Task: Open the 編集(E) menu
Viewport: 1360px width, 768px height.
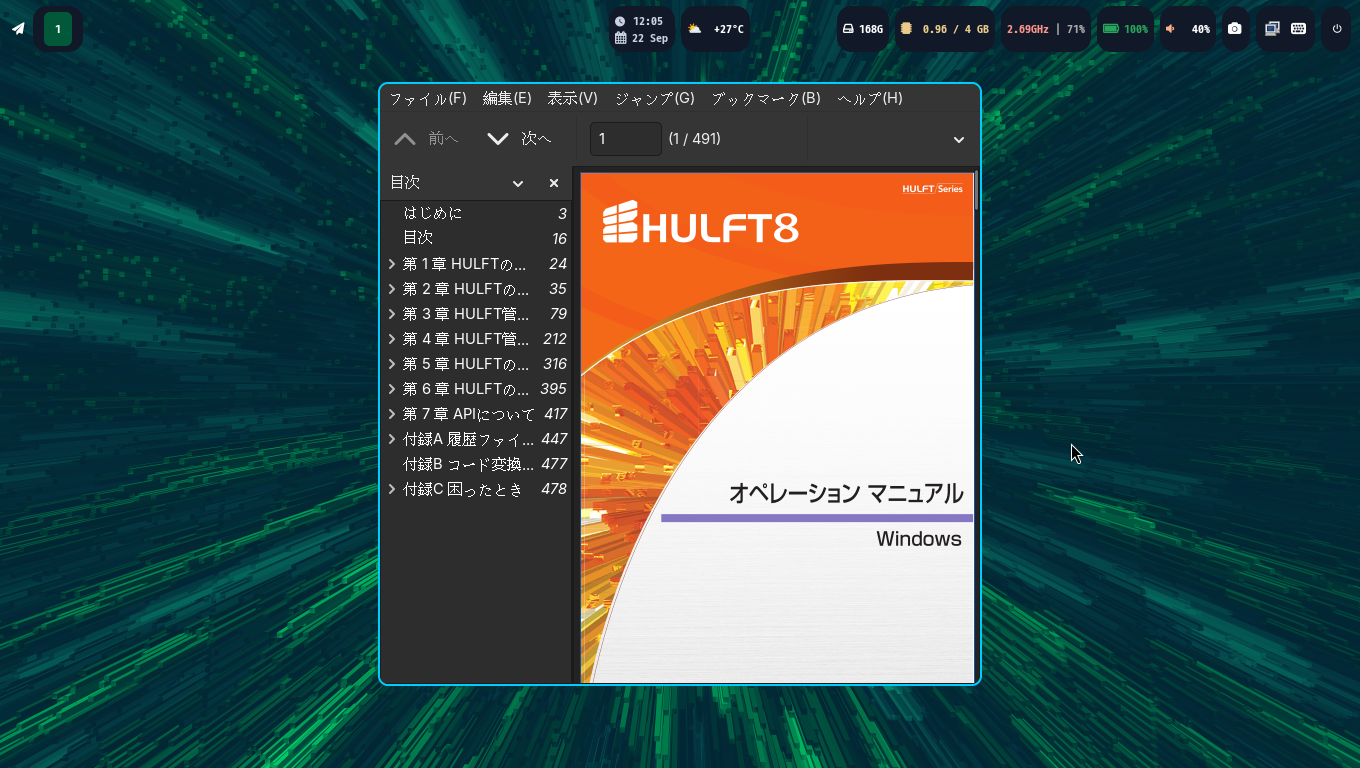Action: [507, 98]
